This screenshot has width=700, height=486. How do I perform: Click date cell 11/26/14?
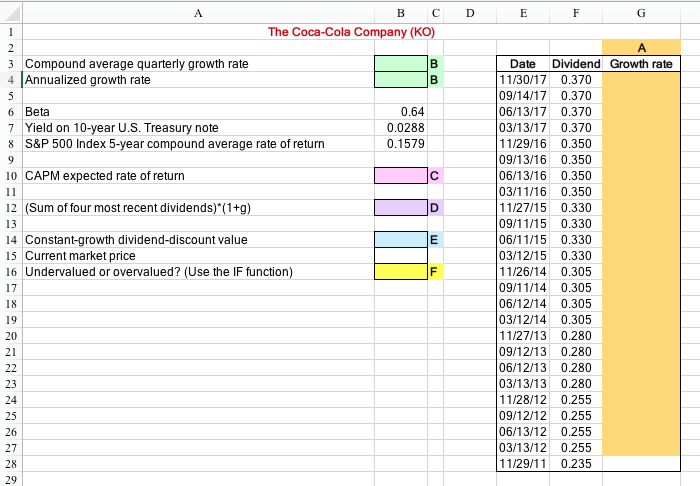coord(523,272)
